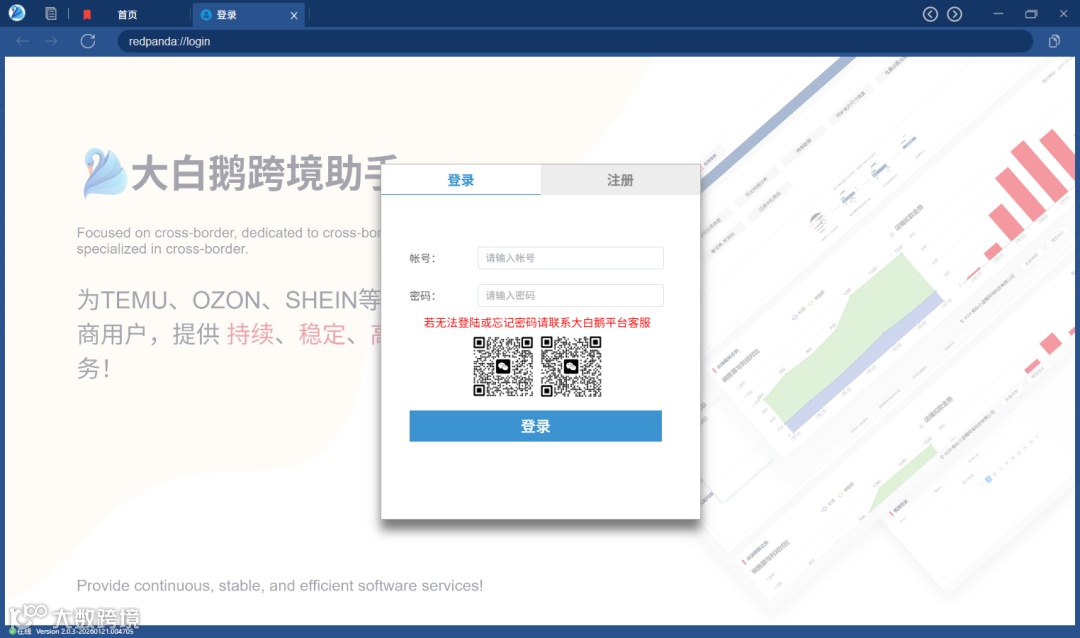Viewport: 1080px width, 638px height.
Task: Click the 'Focused on cross-border' description text
Action: [229, 240]
